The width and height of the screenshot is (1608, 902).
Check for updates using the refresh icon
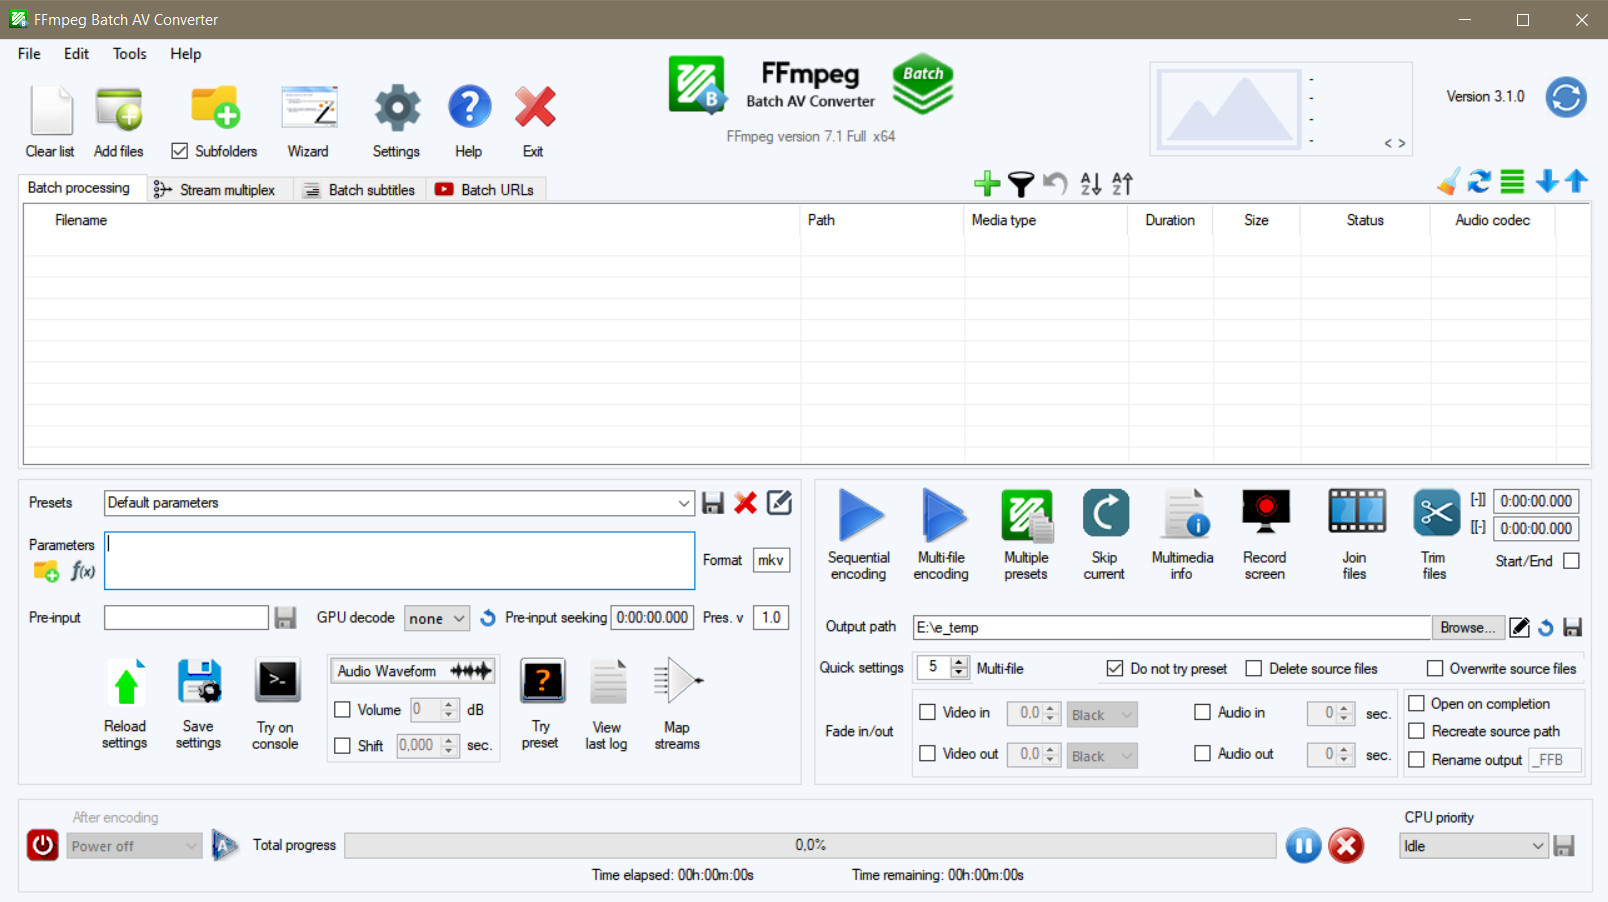coord(1566,97)
